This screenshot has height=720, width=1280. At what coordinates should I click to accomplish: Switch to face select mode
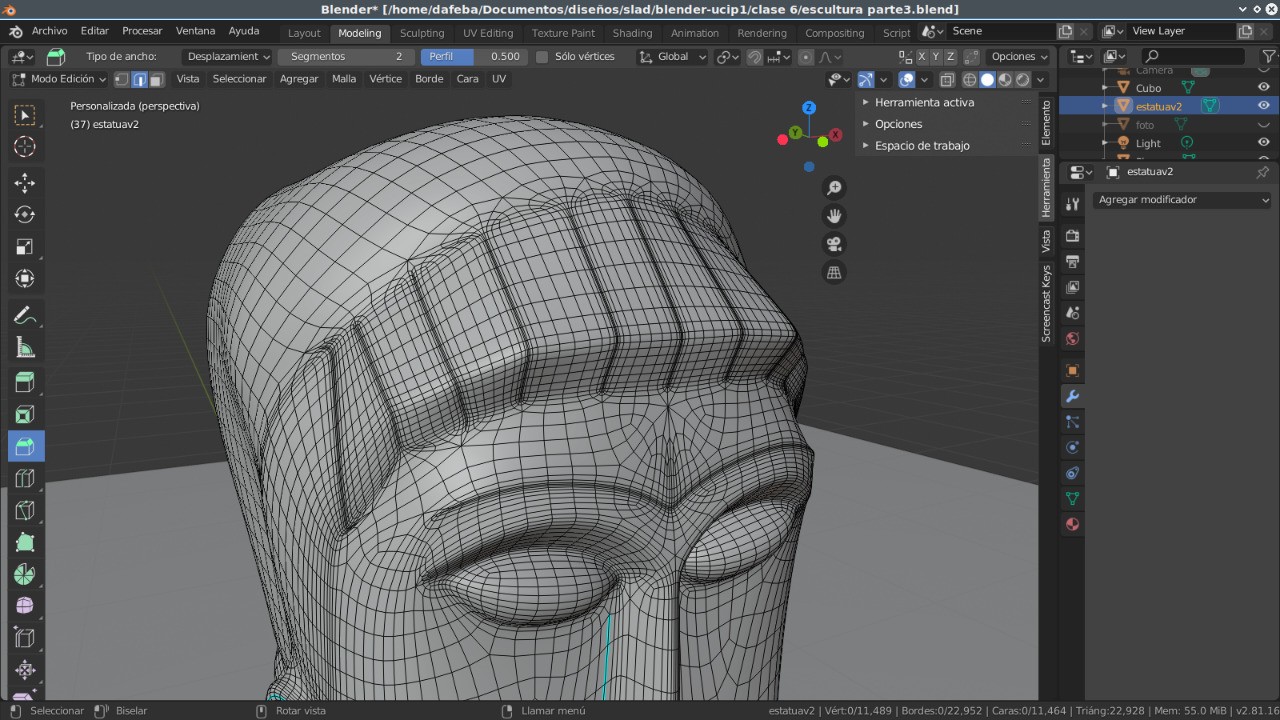pyautogui.click(x=156, y=79)
